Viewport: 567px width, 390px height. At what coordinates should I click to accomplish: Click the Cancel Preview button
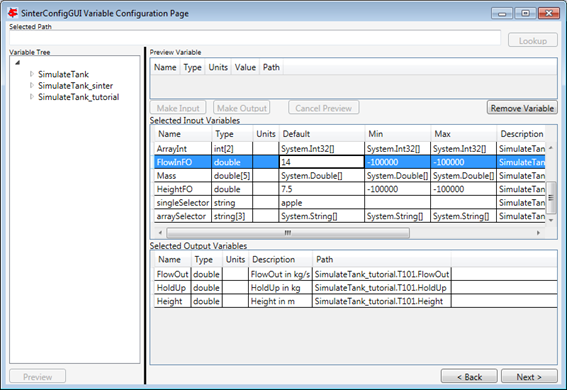point(323,108)
